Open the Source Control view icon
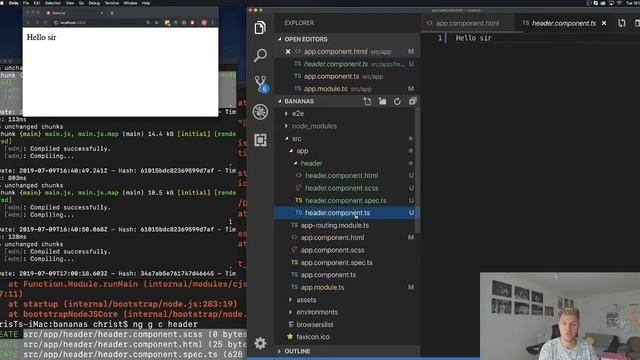 [260, 84]
